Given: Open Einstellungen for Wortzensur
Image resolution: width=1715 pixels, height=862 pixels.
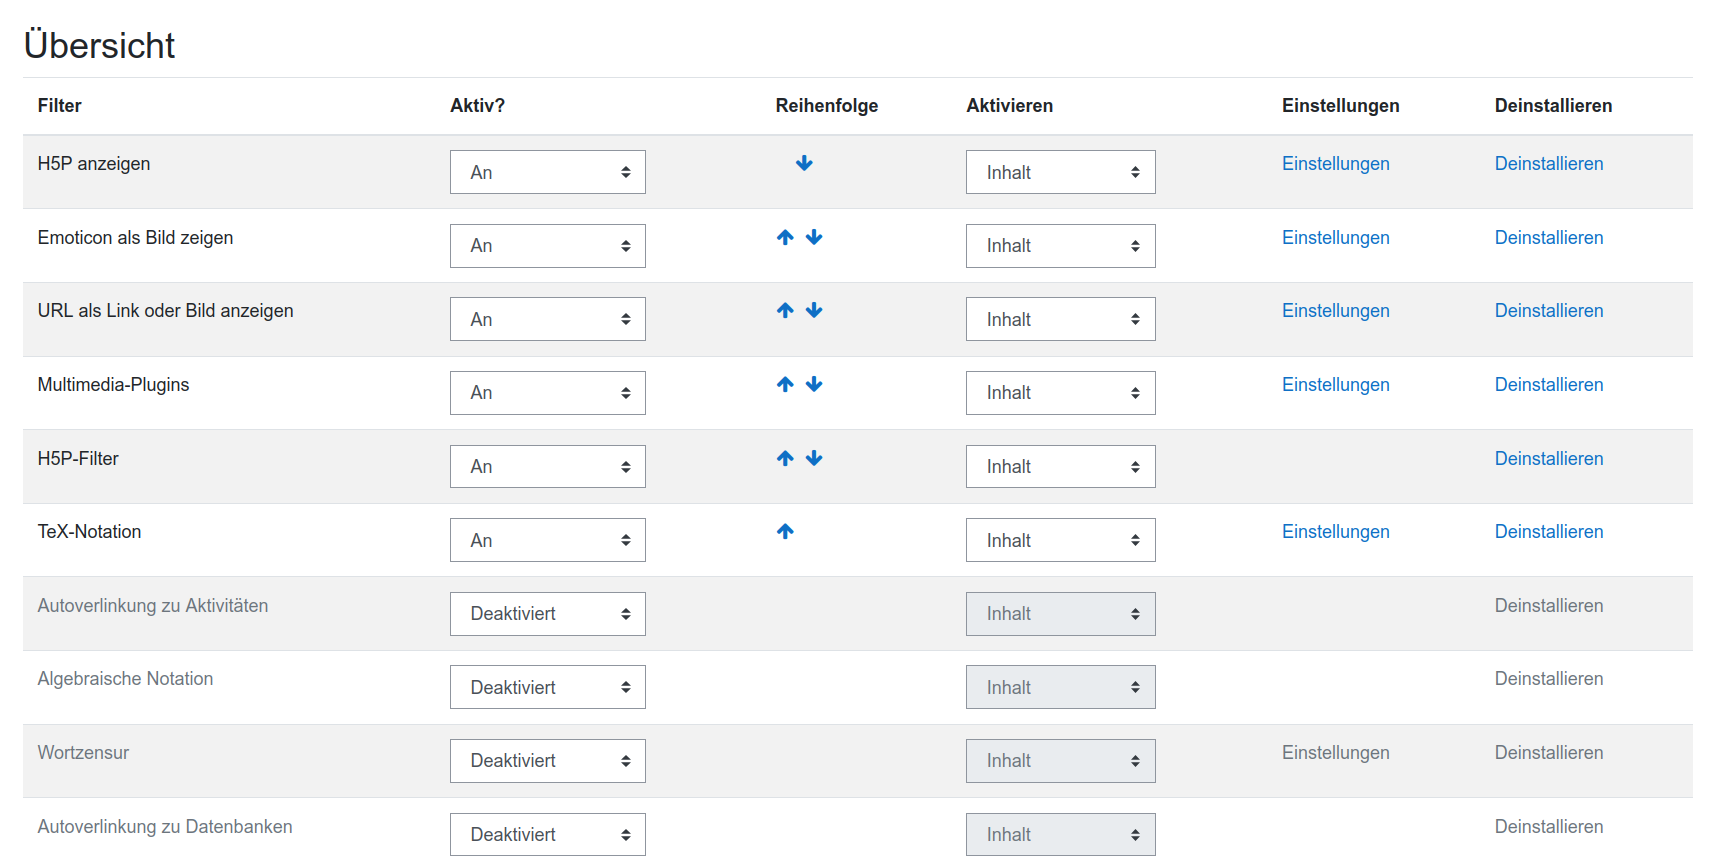Looking at the screenshot, I should tap(1335, 753).
